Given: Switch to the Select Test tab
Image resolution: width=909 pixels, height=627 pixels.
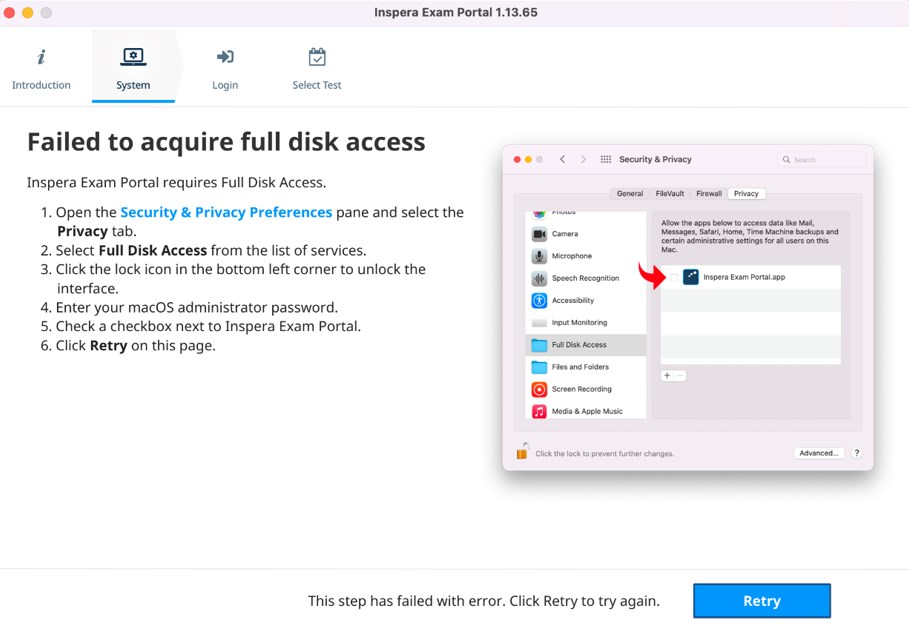Looking at the screenshot, I should click(317, 68).
